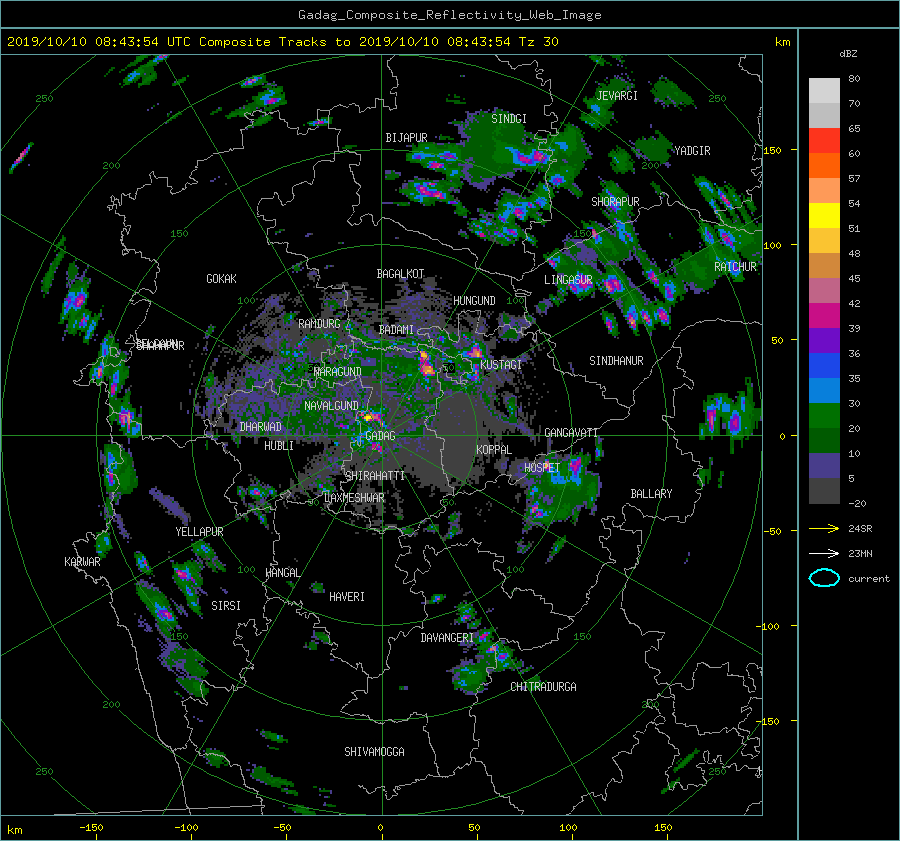Click the 150 tick on right axis
Image resolution: width=900 pixels, height=841 pixels.
(x=773, y=150)
